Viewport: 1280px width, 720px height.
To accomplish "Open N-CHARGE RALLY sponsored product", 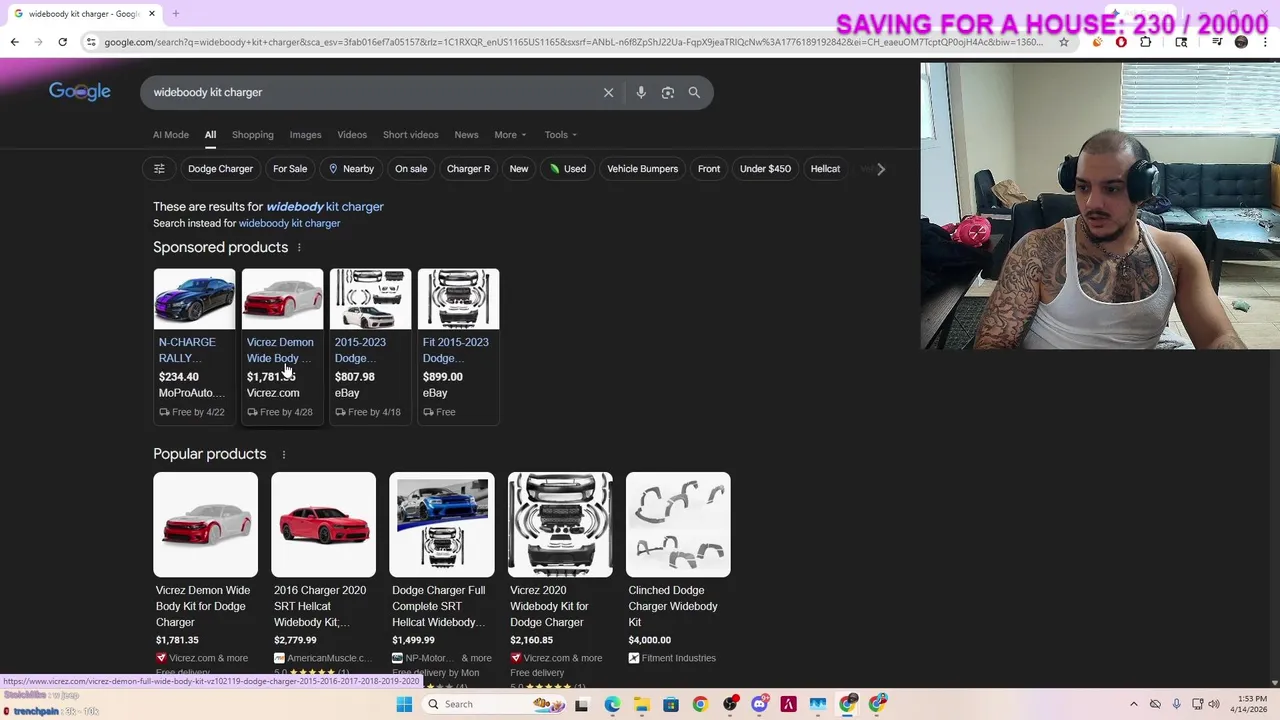I will [x=194, y=346].
